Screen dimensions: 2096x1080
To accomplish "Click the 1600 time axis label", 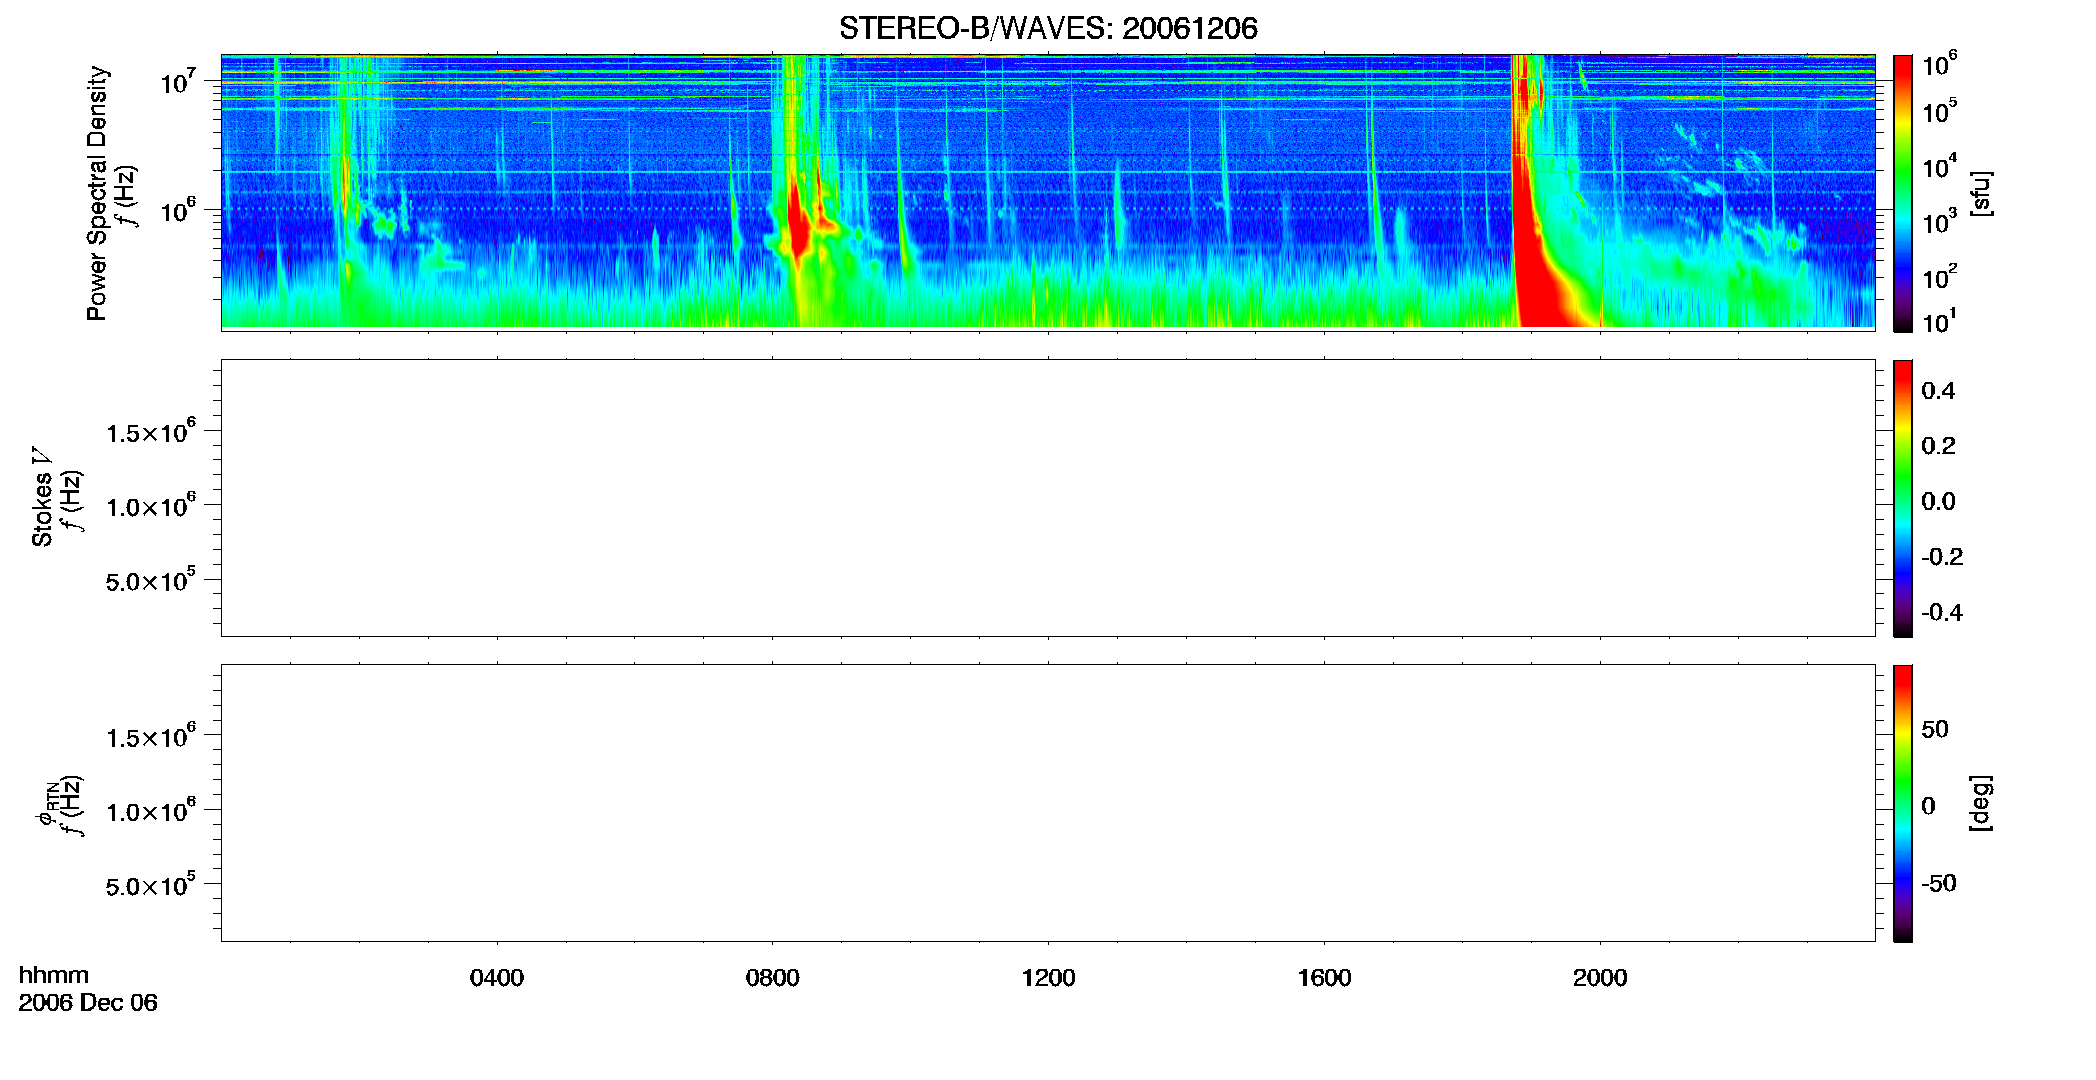I will click(x=1324, y=978).
